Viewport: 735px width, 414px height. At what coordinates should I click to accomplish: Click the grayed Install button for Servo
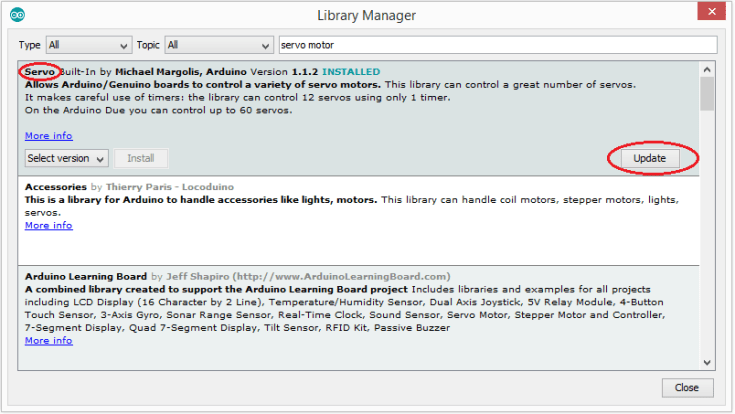coord(141,158)
